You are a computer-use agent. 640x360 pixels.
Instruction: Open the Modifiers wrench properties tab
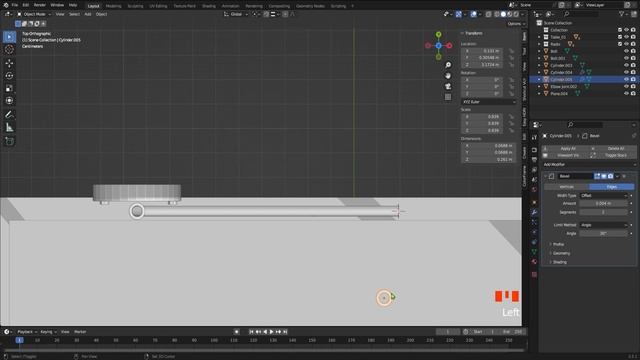click(534, 212)
